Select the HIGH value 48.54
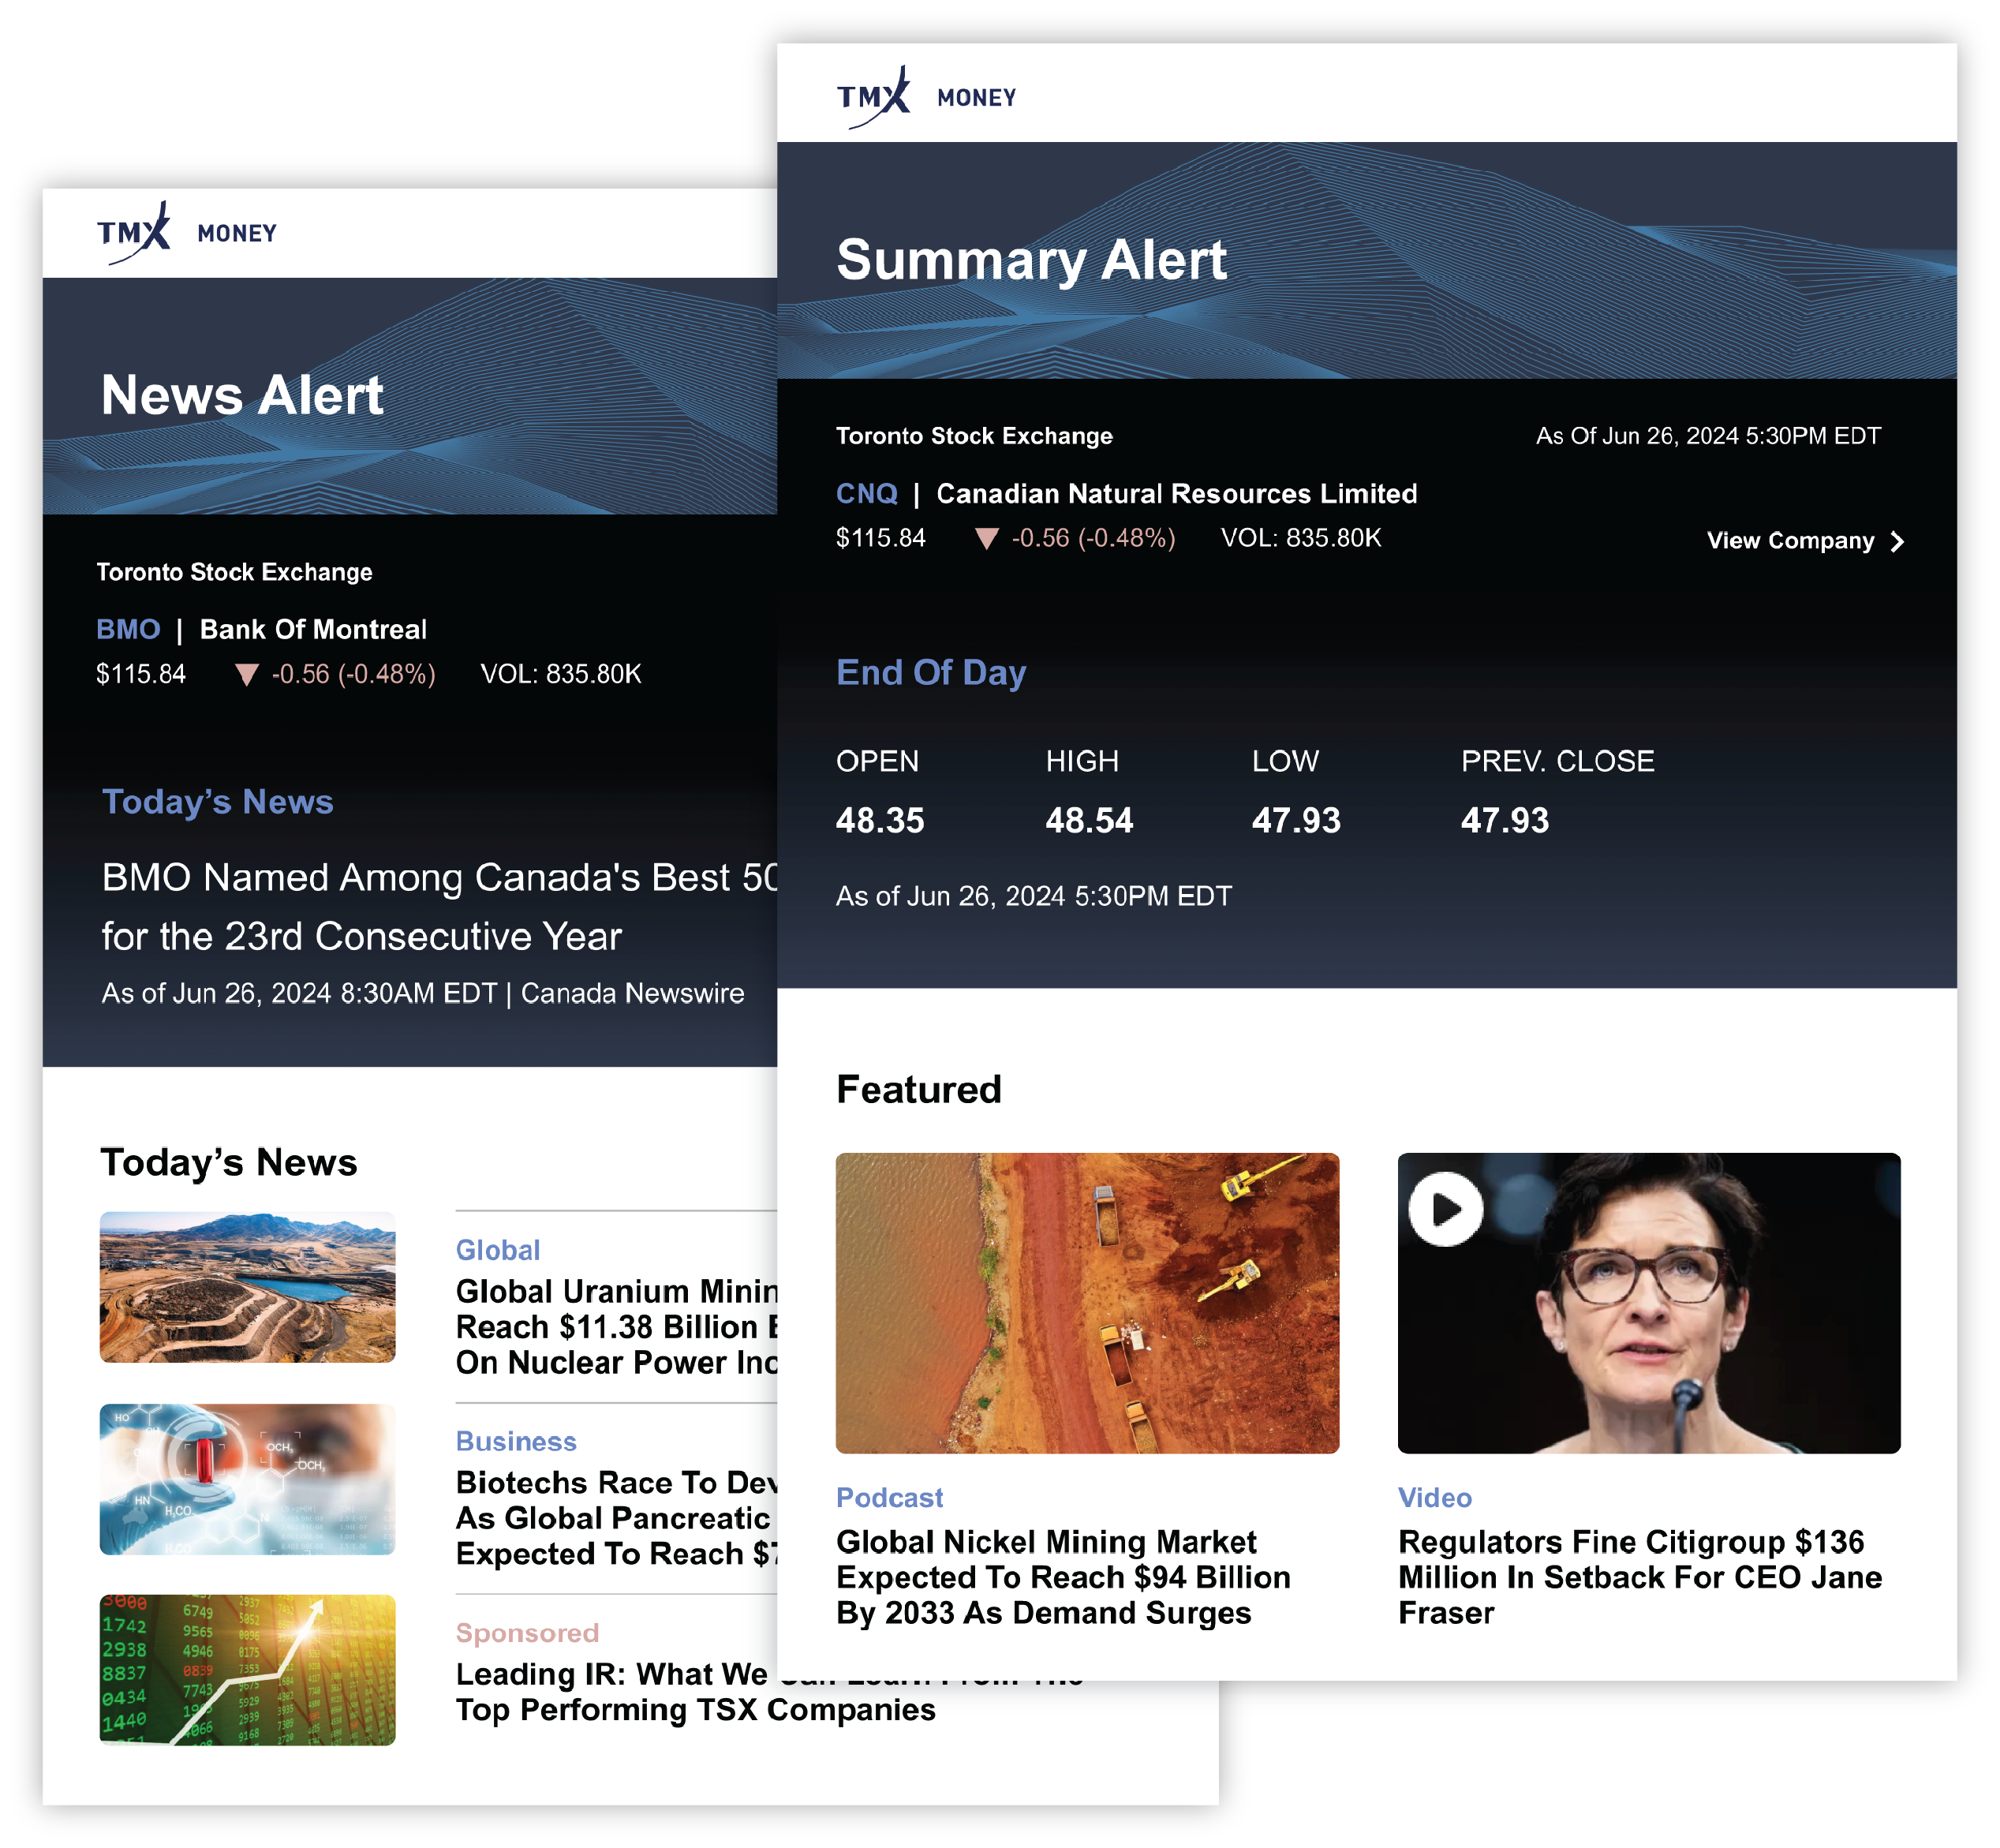This screenshot has width=2000, height=1848. pyautogui.click(x=1089, y=820)
